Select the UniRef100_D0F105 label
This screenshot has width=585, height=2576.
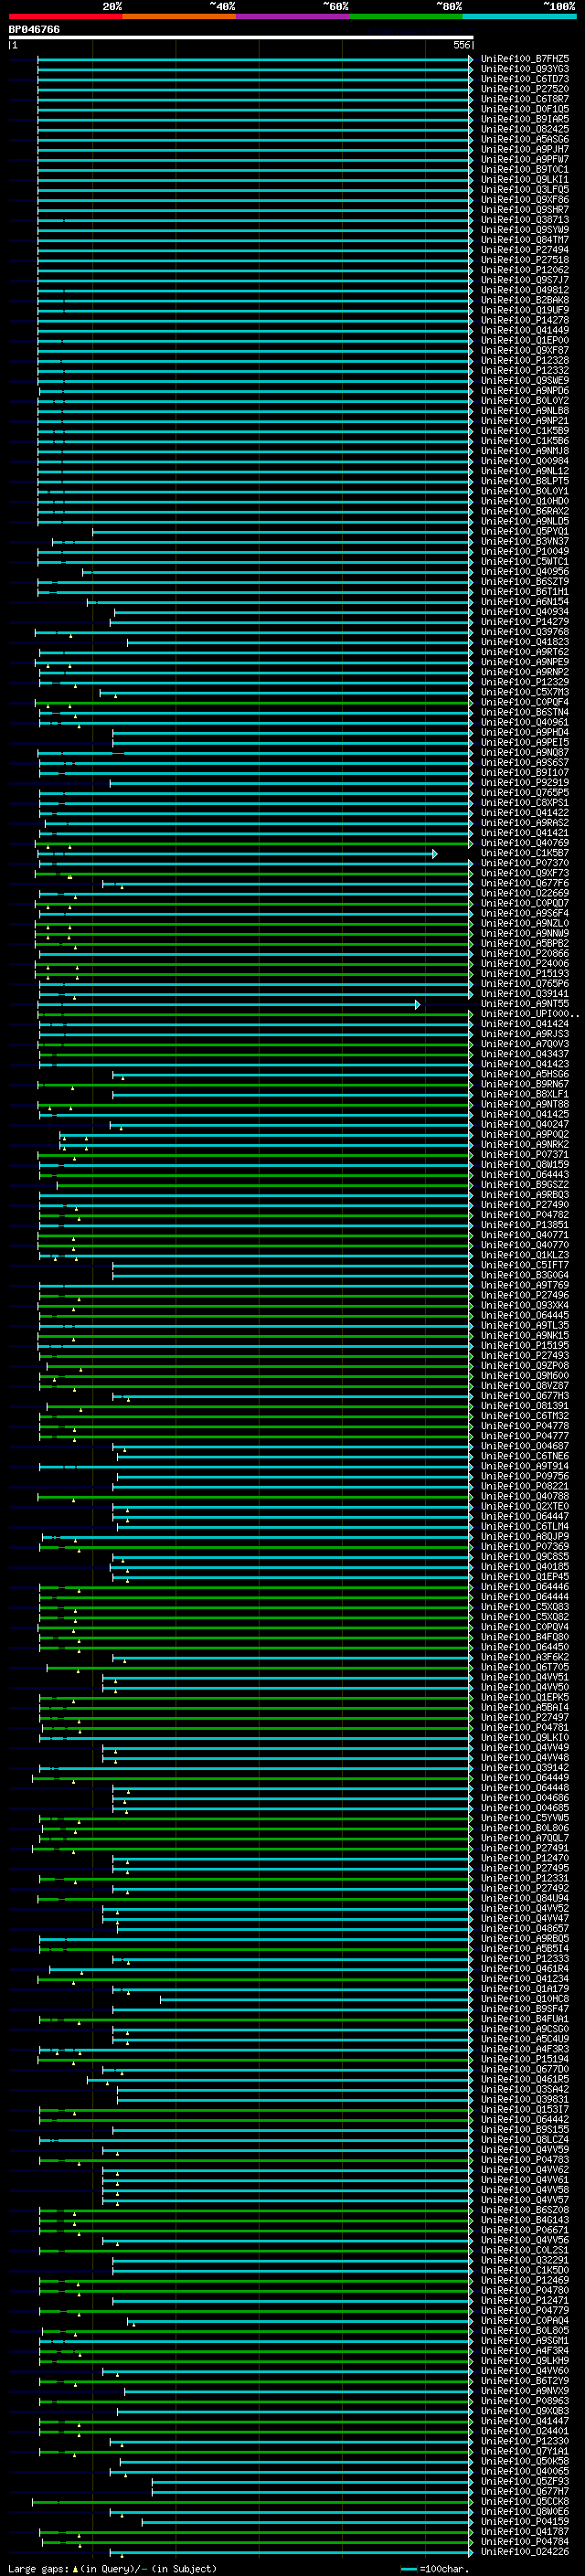coord(525,109)
